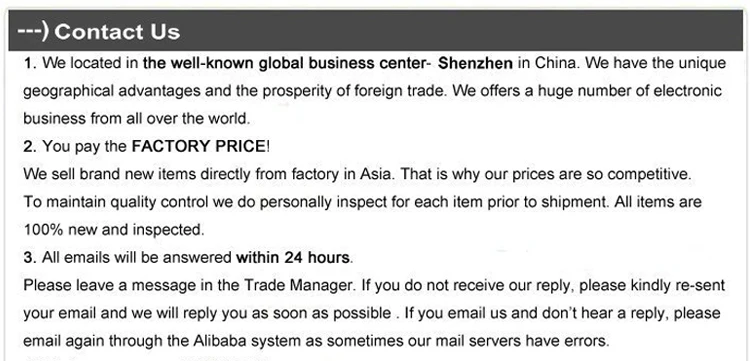750x361 pixels.
Task: Click the arrow symbol before Contact Us
Action: coord(33,32)
